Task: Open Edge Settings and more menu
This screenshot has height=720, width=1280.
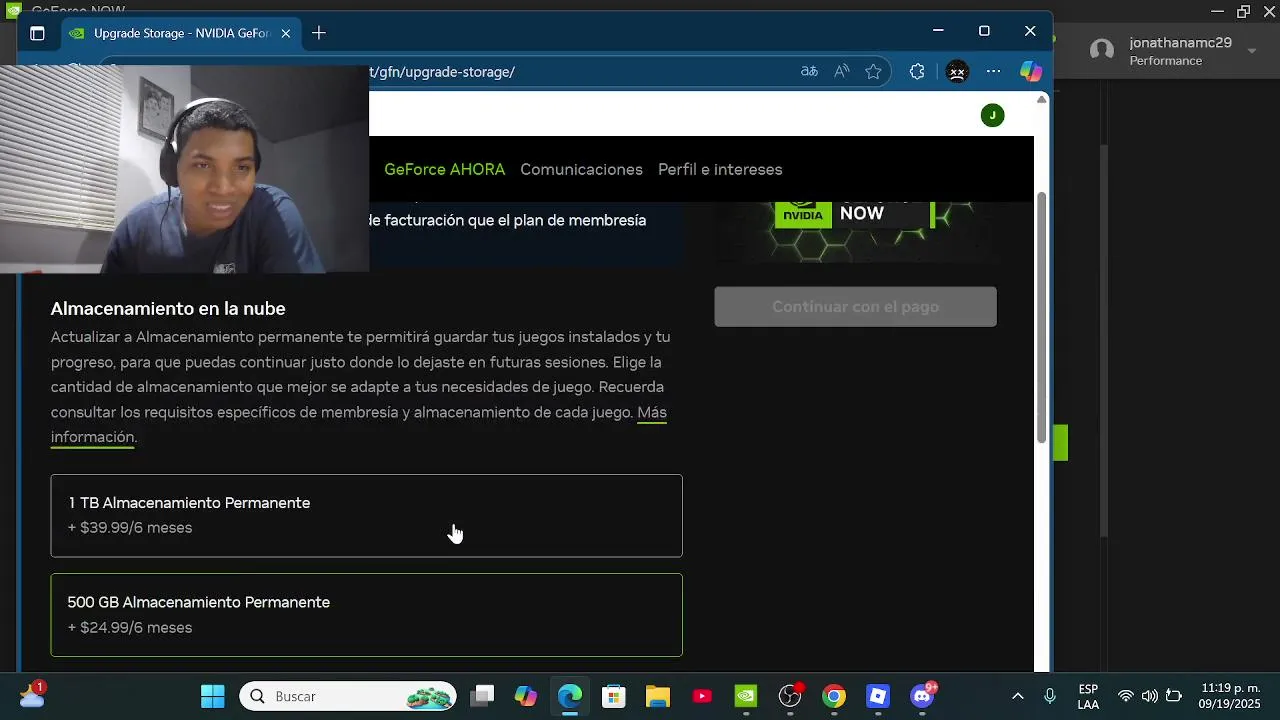Action: point(993,71)
